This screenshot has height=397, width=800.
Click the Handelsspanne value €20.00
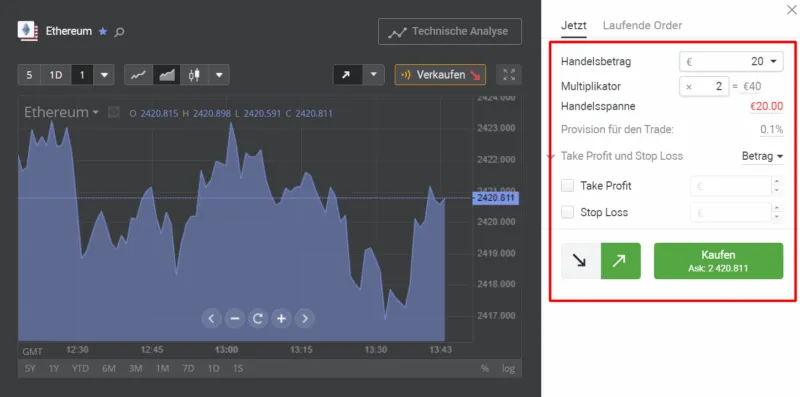766,107
